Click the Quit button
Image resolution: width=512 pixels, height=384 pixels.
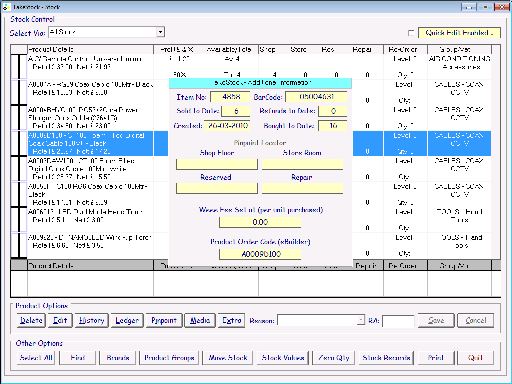(x=475, y=358)
